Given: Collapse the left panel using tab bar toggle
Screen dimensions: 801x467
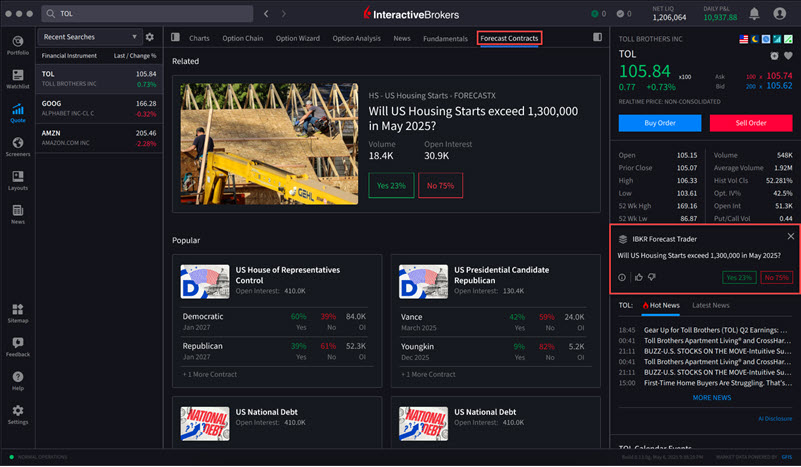Looking at the screenshot, I should 175,38.
